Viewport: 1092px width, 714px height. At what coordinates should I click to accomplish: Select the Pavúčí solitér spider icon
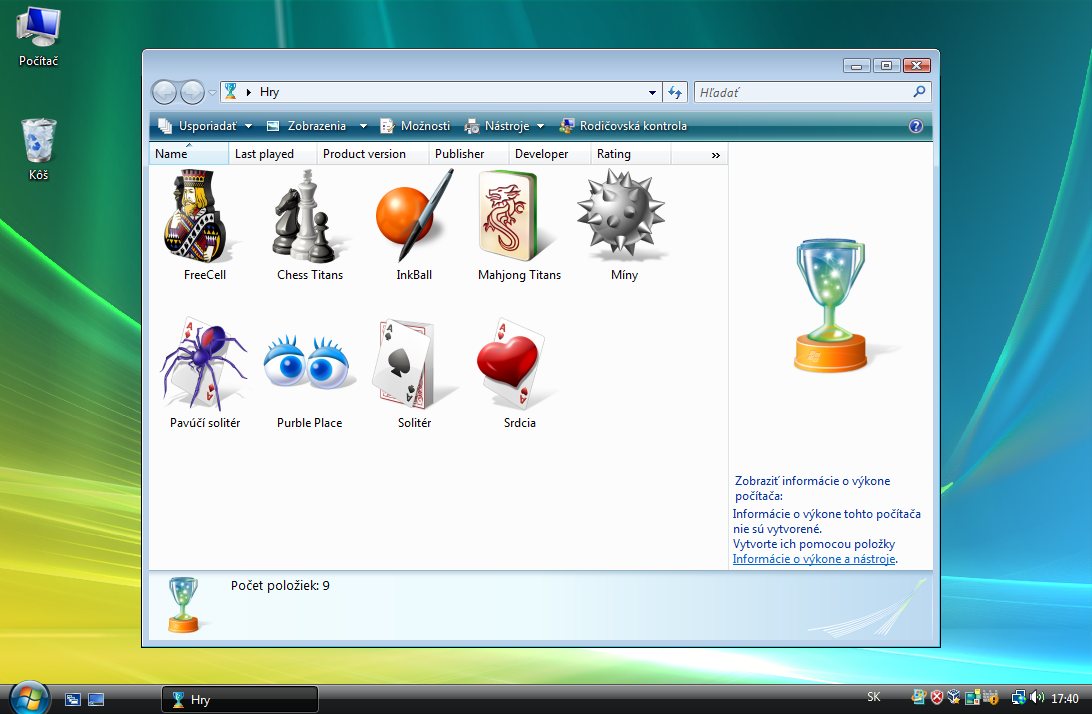(x=204, y=365)
